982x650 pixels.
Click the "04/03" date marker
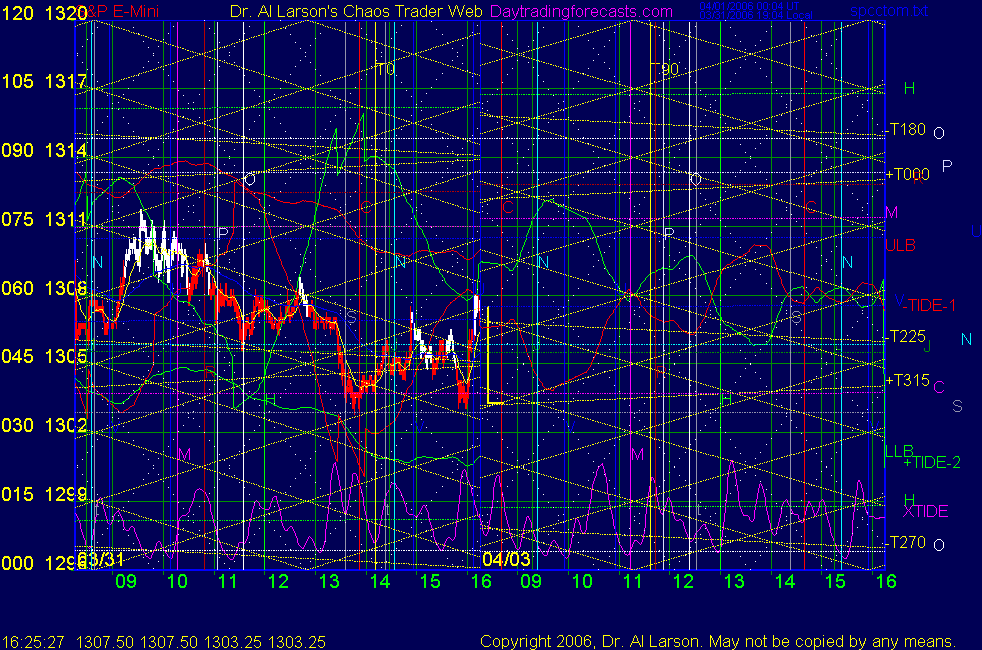tap(506, 559)
